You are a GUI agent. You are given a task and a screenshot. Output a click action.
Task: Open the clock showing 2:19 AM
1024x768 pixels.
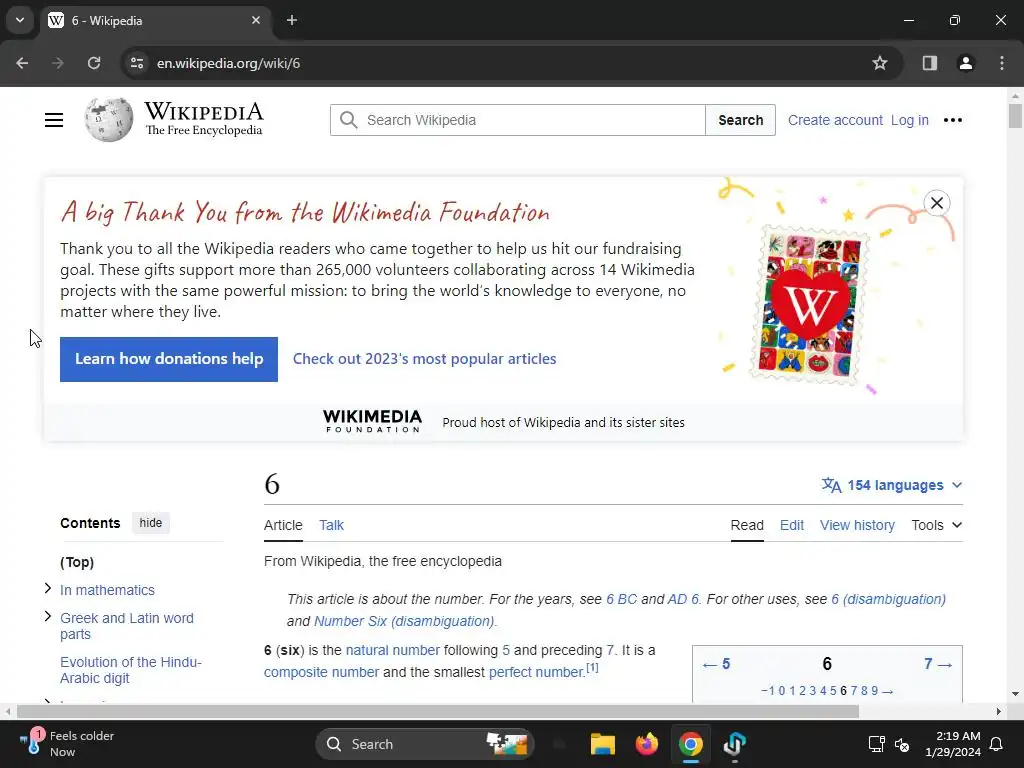953,744
